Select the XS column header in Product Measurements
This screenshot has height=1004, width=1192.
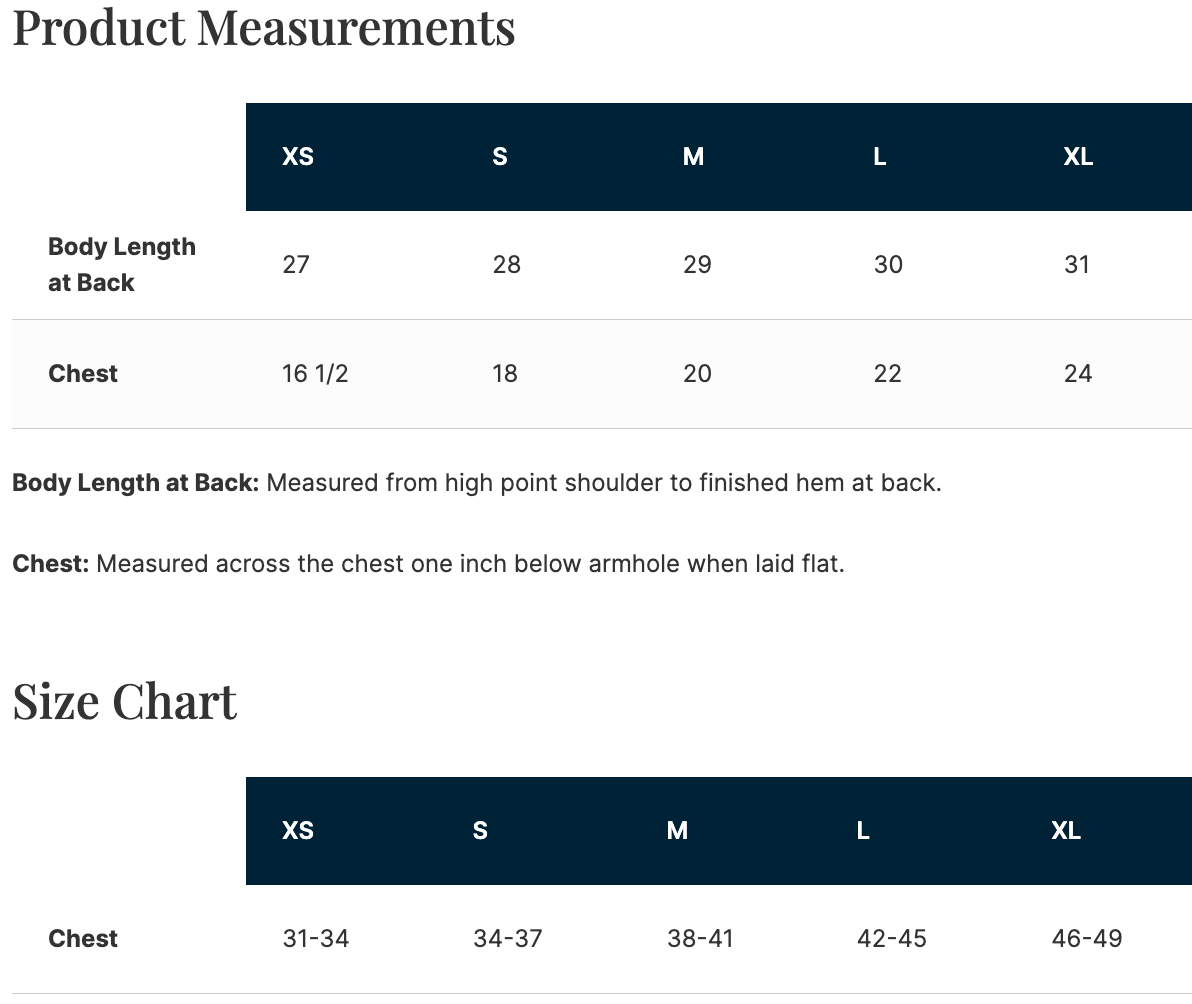point(298,157)
